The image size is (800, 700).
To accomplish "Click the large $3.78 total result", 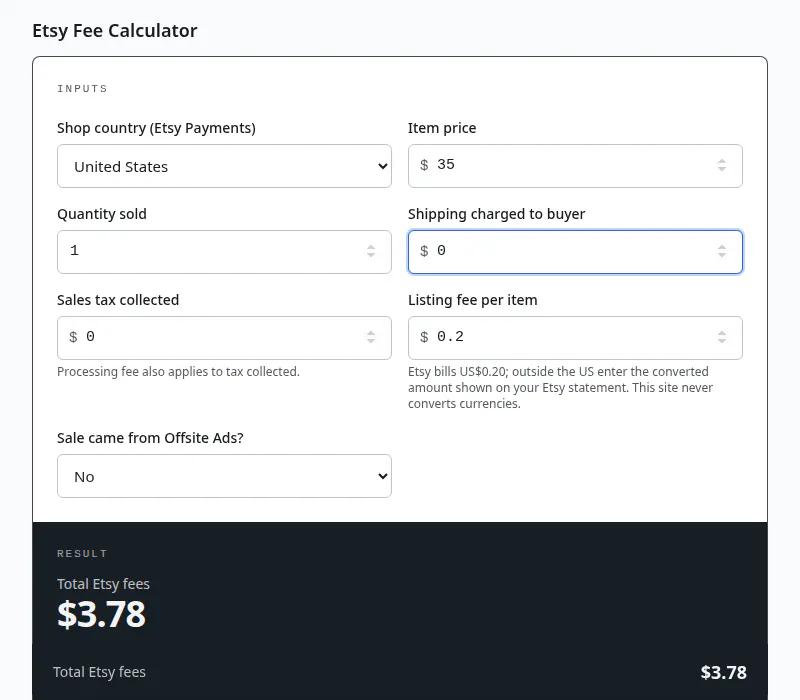I will [x=102, y=614].
